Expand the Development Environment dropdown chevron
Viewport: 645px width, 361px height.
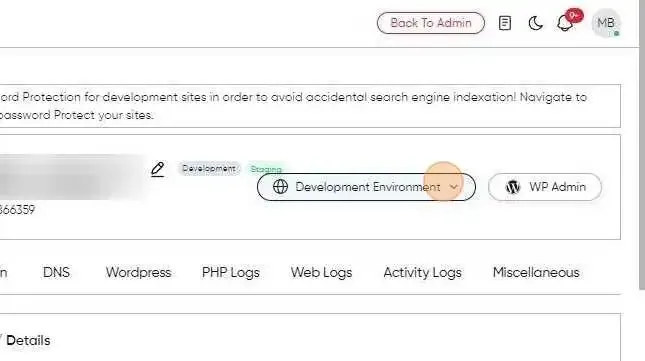coord(453,187)
